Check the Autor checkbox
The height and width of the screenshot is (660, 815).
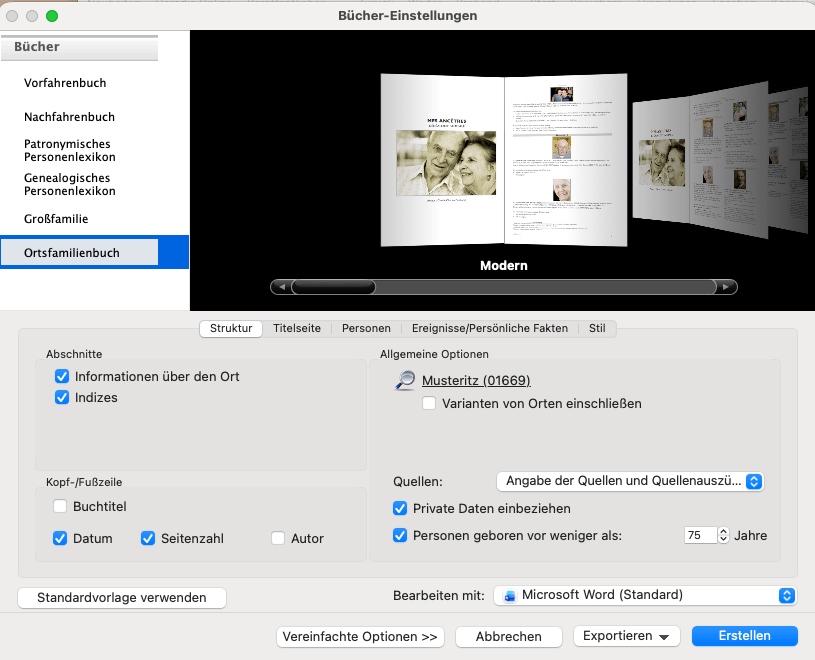(278, 538)
